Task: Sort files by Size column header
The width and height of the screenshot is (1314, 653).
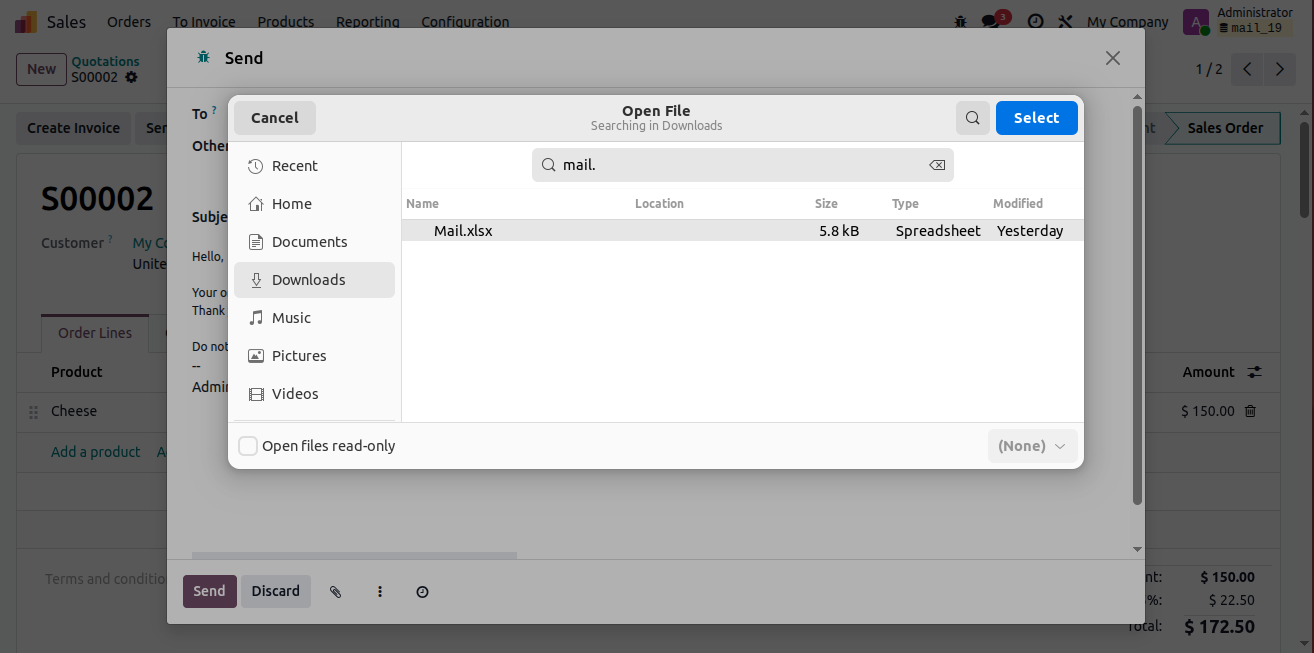Action: (x=826, y=203)
